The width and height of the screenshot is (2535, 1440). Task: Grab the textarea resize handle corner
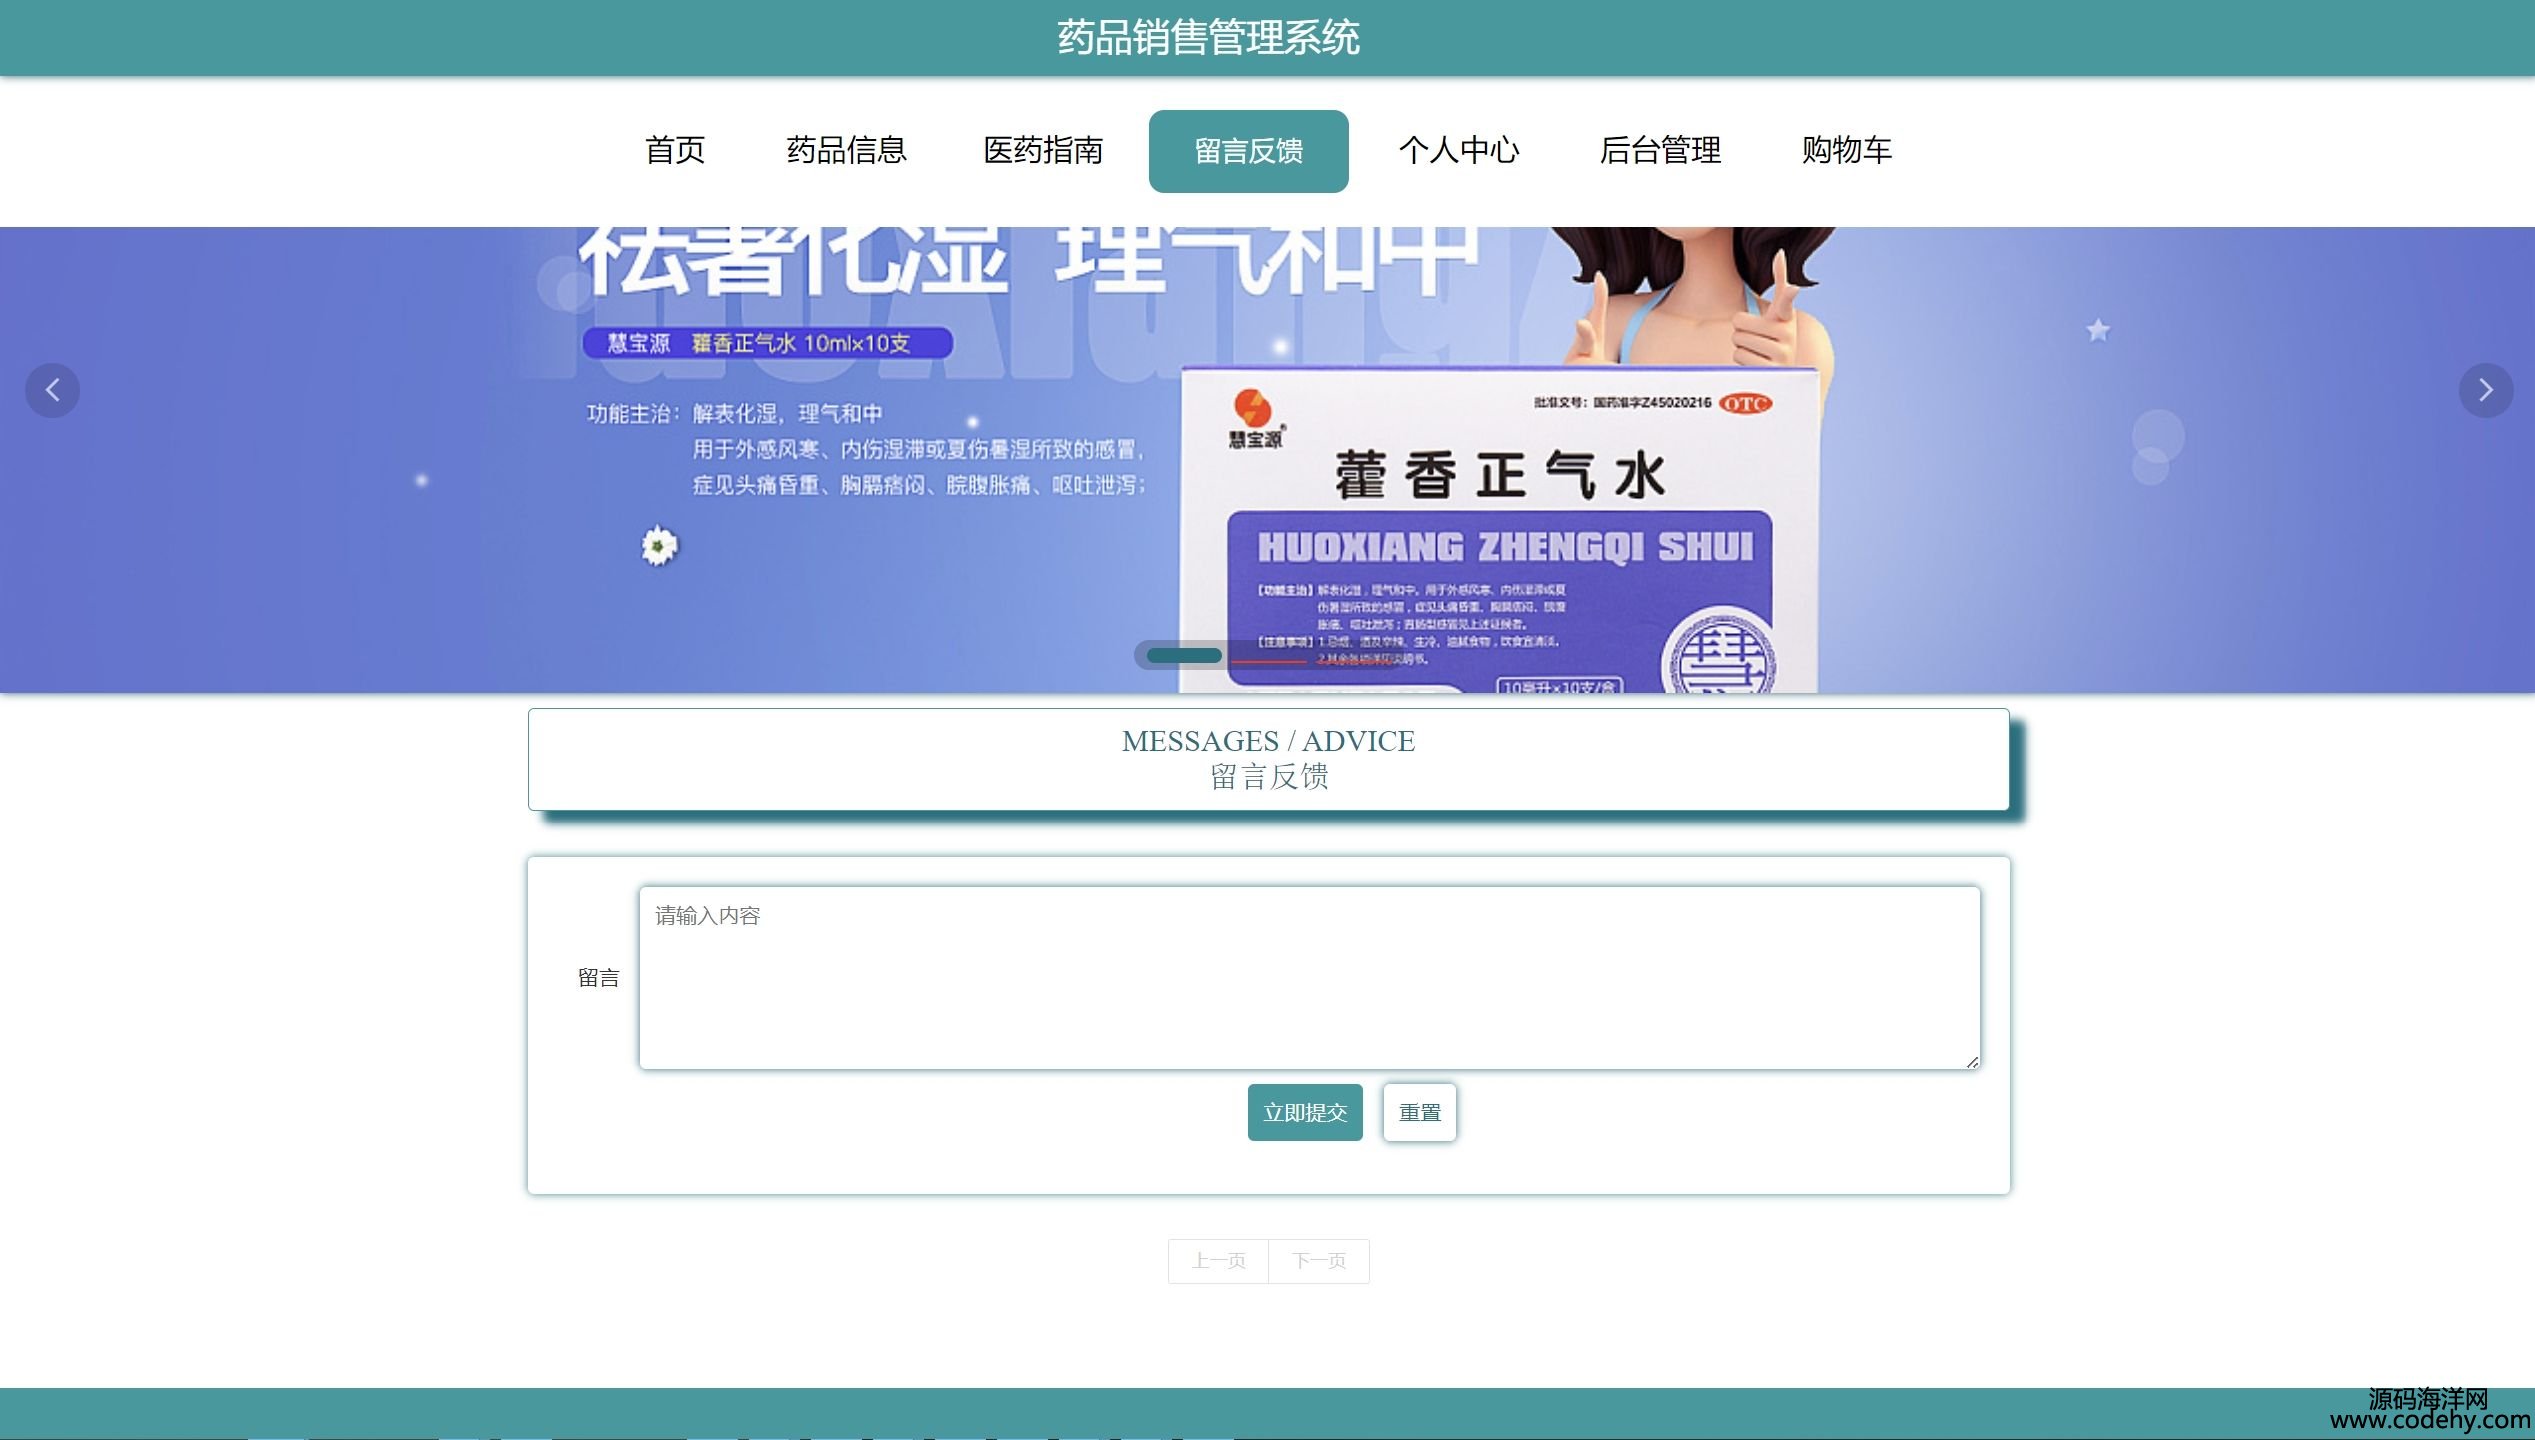click(x=1971, y=1061)
